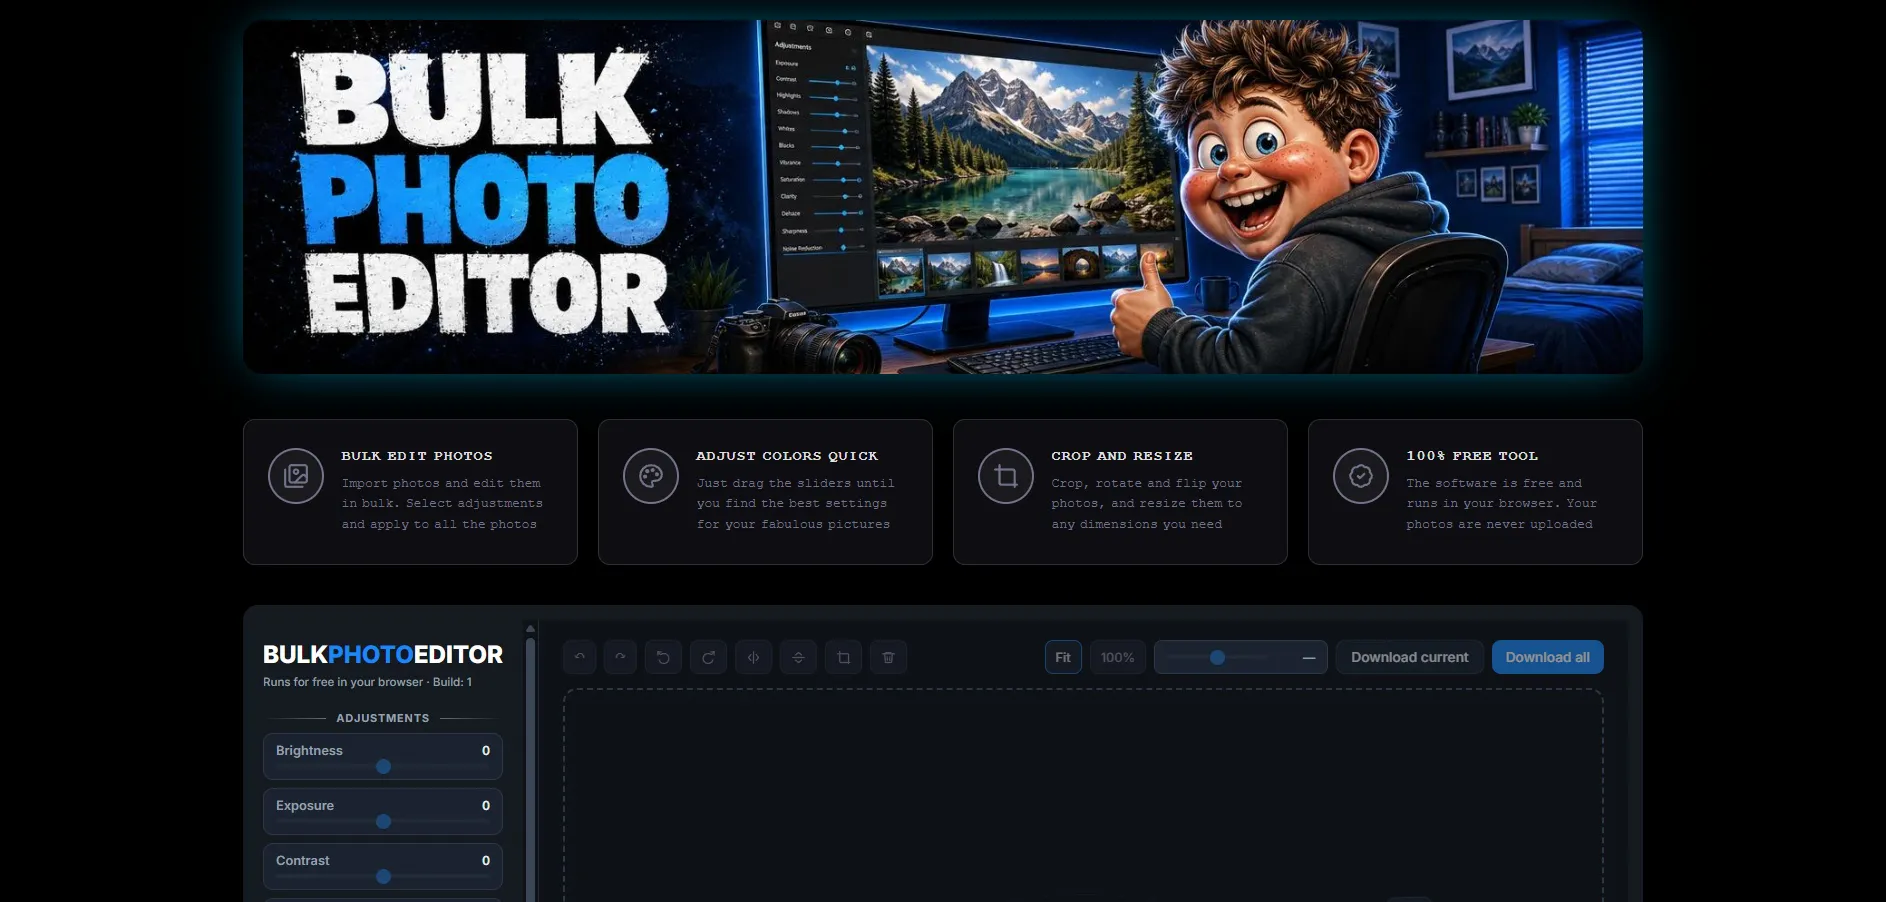This screenshot has height=902, width=1886.
Task: Click the Bulk Edit Photos card heading
Action: tap(417, 456)
